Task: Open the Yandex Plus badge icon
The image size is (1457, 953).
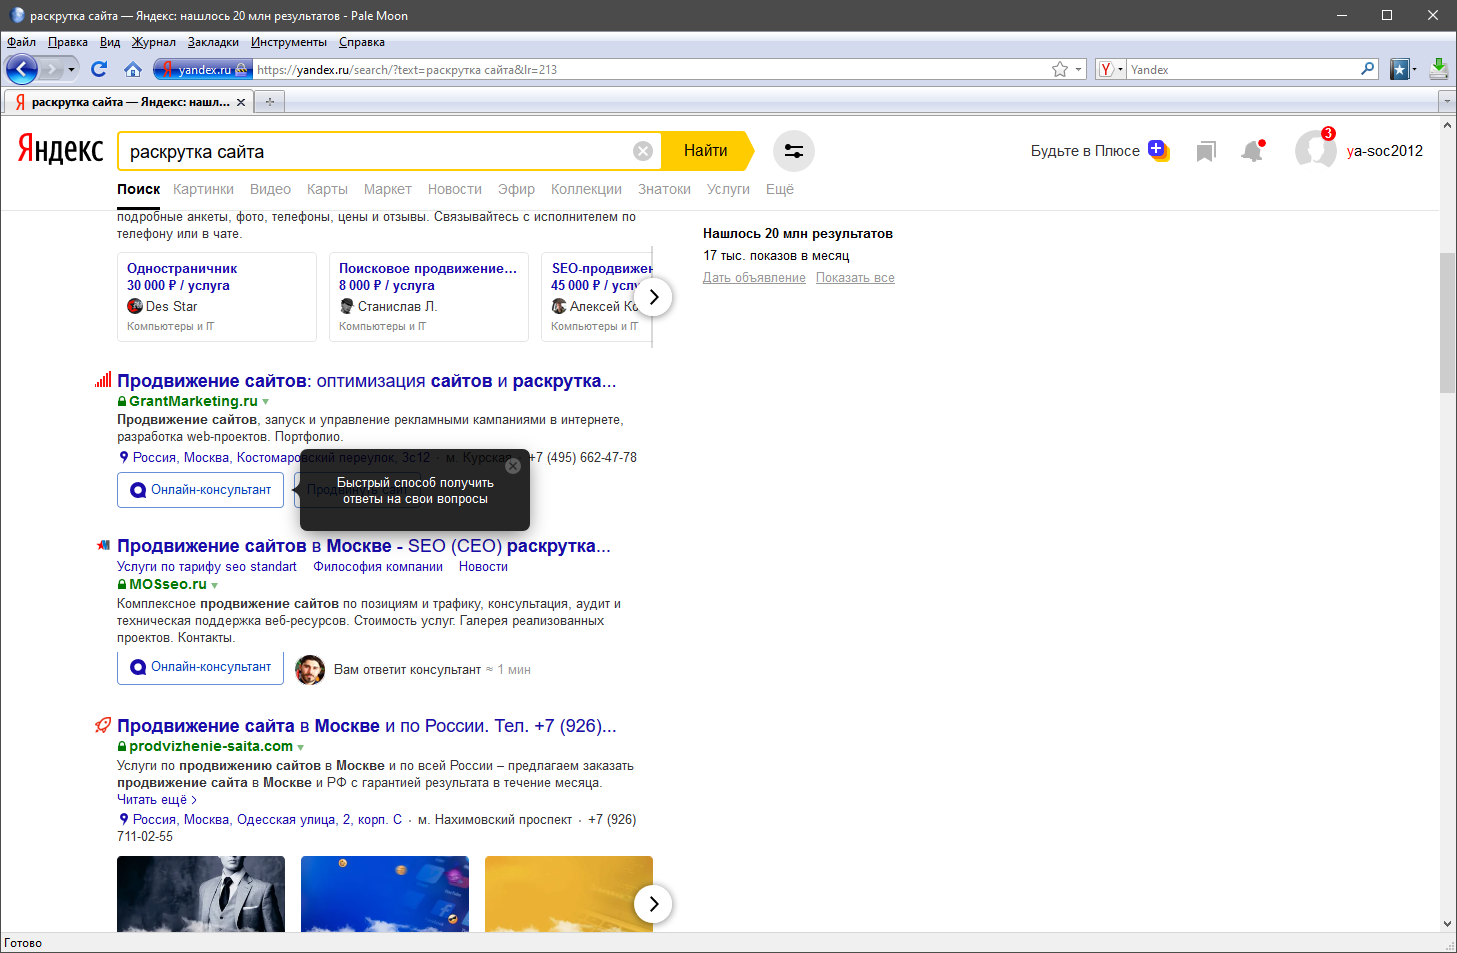Action: click(x=1158, y=150)
